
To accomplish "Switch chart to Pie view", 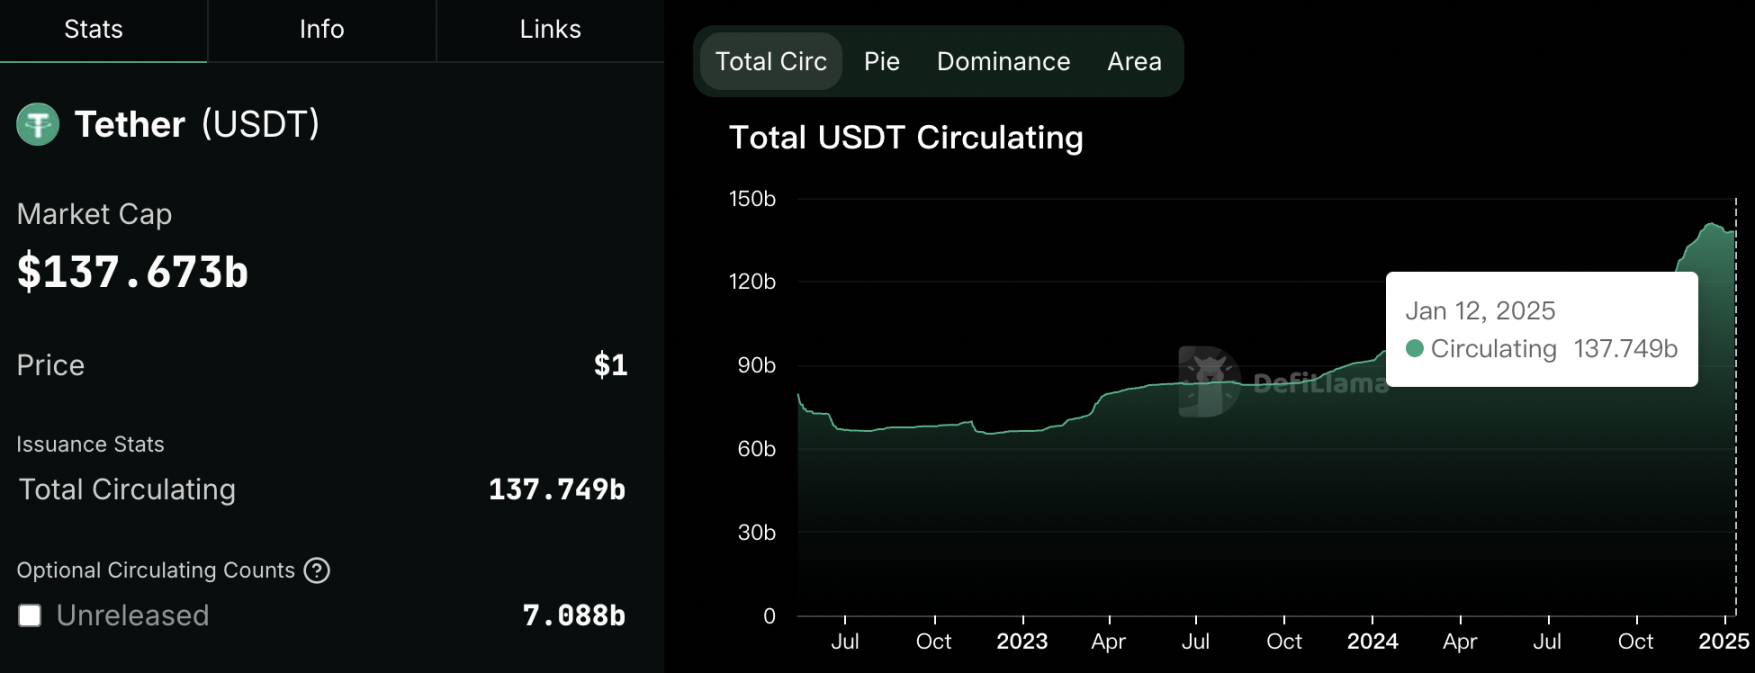I will pyautogui.click(x=881, y=61).
